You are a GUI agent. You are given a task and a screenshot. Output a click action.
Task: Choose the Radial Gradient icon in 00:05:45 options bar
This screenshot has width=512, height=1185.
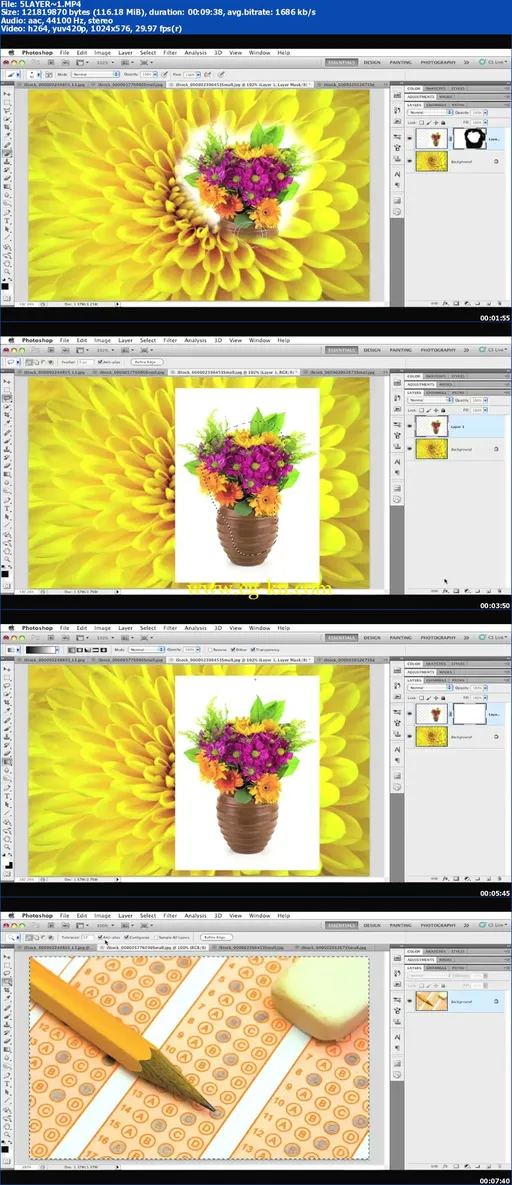tap(79, 648)
